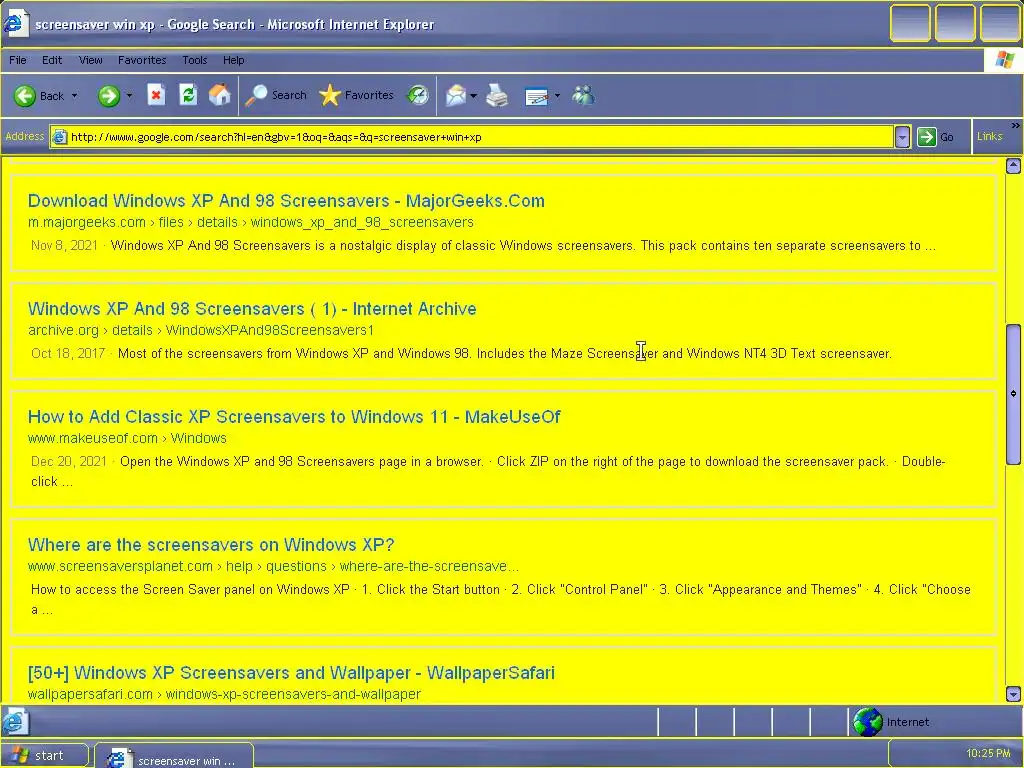Open the Edit menu
The height and width of the screenshot is (768, 1024).
click(52, 60)
